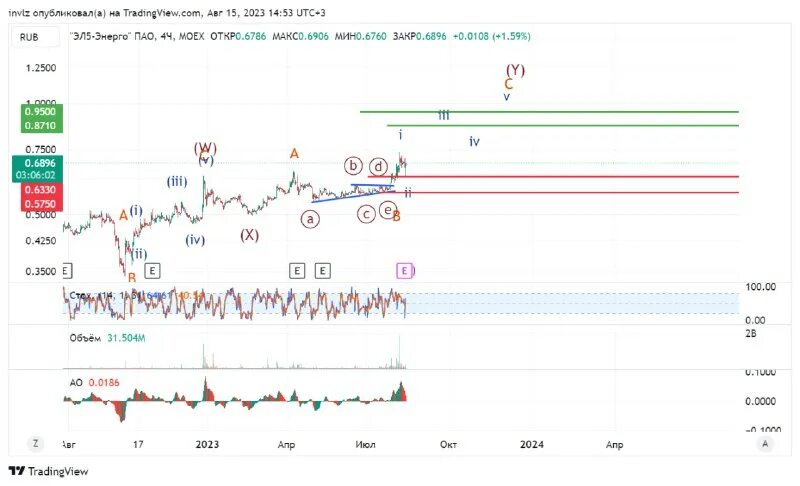Click the +0.0108 (+1.59%) change value
The width and height of the screenshot is (800, 486).
click(491, 37)
